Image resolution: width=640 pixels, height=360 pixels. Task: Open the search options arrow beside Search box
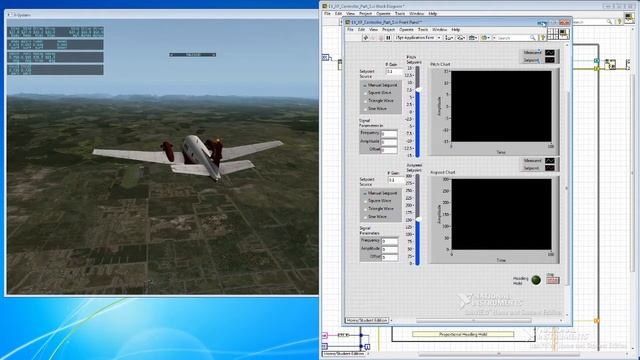click(494, 38)
